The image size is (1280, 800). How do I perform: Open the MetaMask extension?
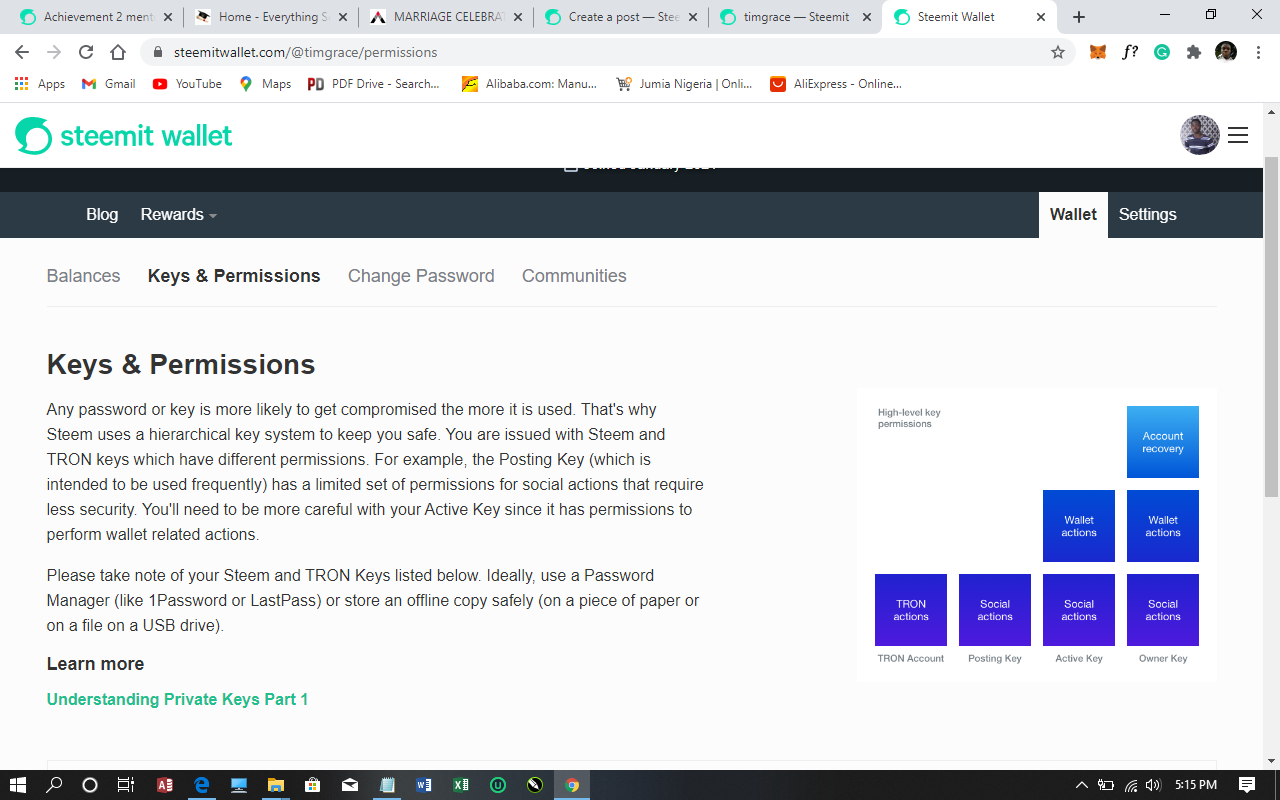1097,51
